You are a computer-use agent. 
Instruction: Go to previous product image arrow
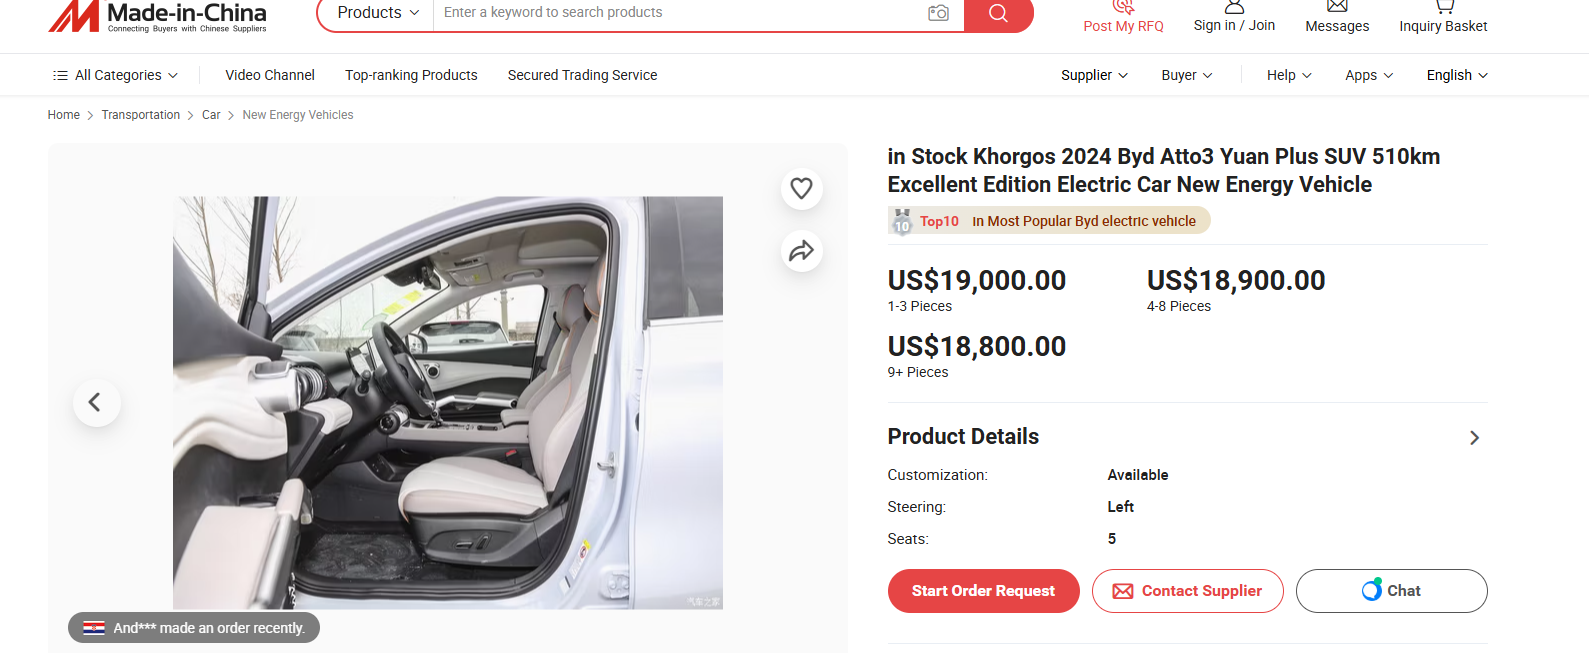[96, 402]
